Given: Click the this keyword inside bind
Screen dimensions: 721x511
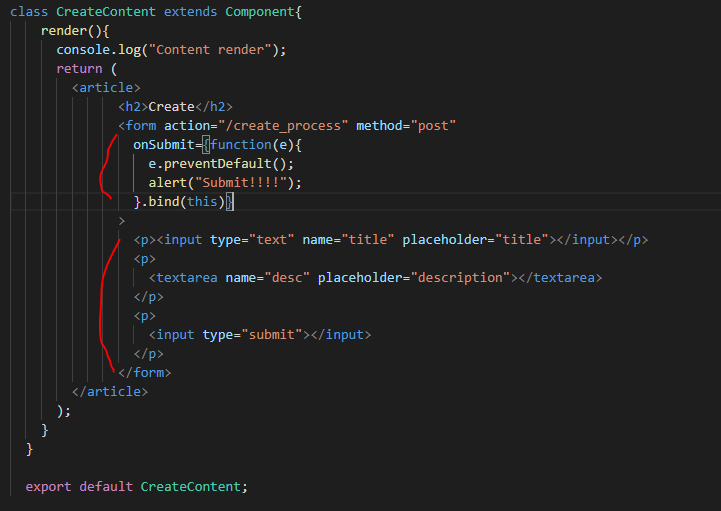Looking at the screenshot, I should (202, 201).
